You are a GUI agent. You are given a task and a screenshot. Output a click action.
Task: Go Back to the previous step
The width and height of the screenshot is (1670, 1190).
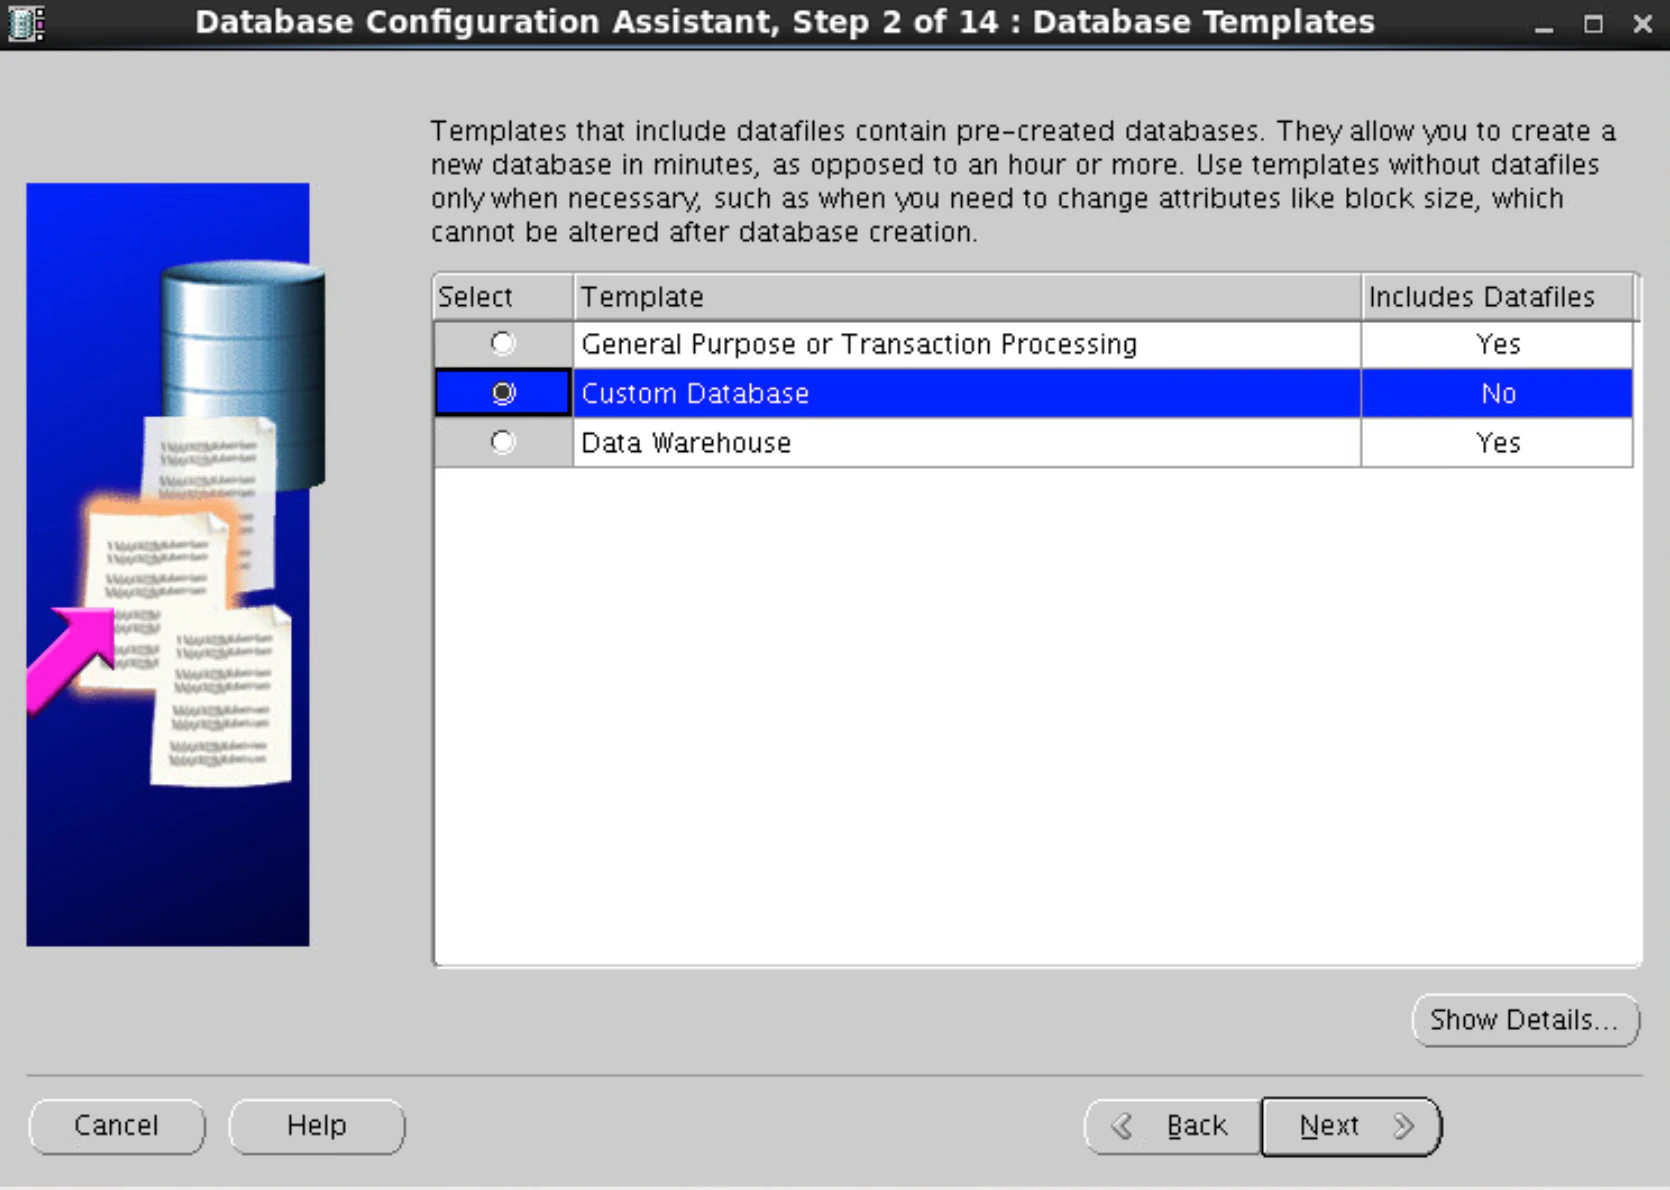pyautogui.click(x=1173, y=1126)
